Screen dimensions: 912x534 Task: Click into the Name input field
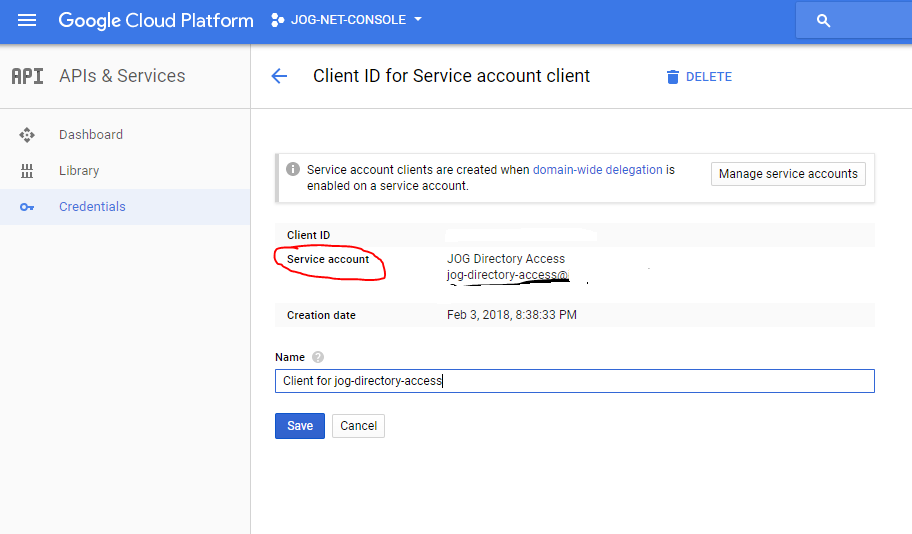tap(575, 381)
